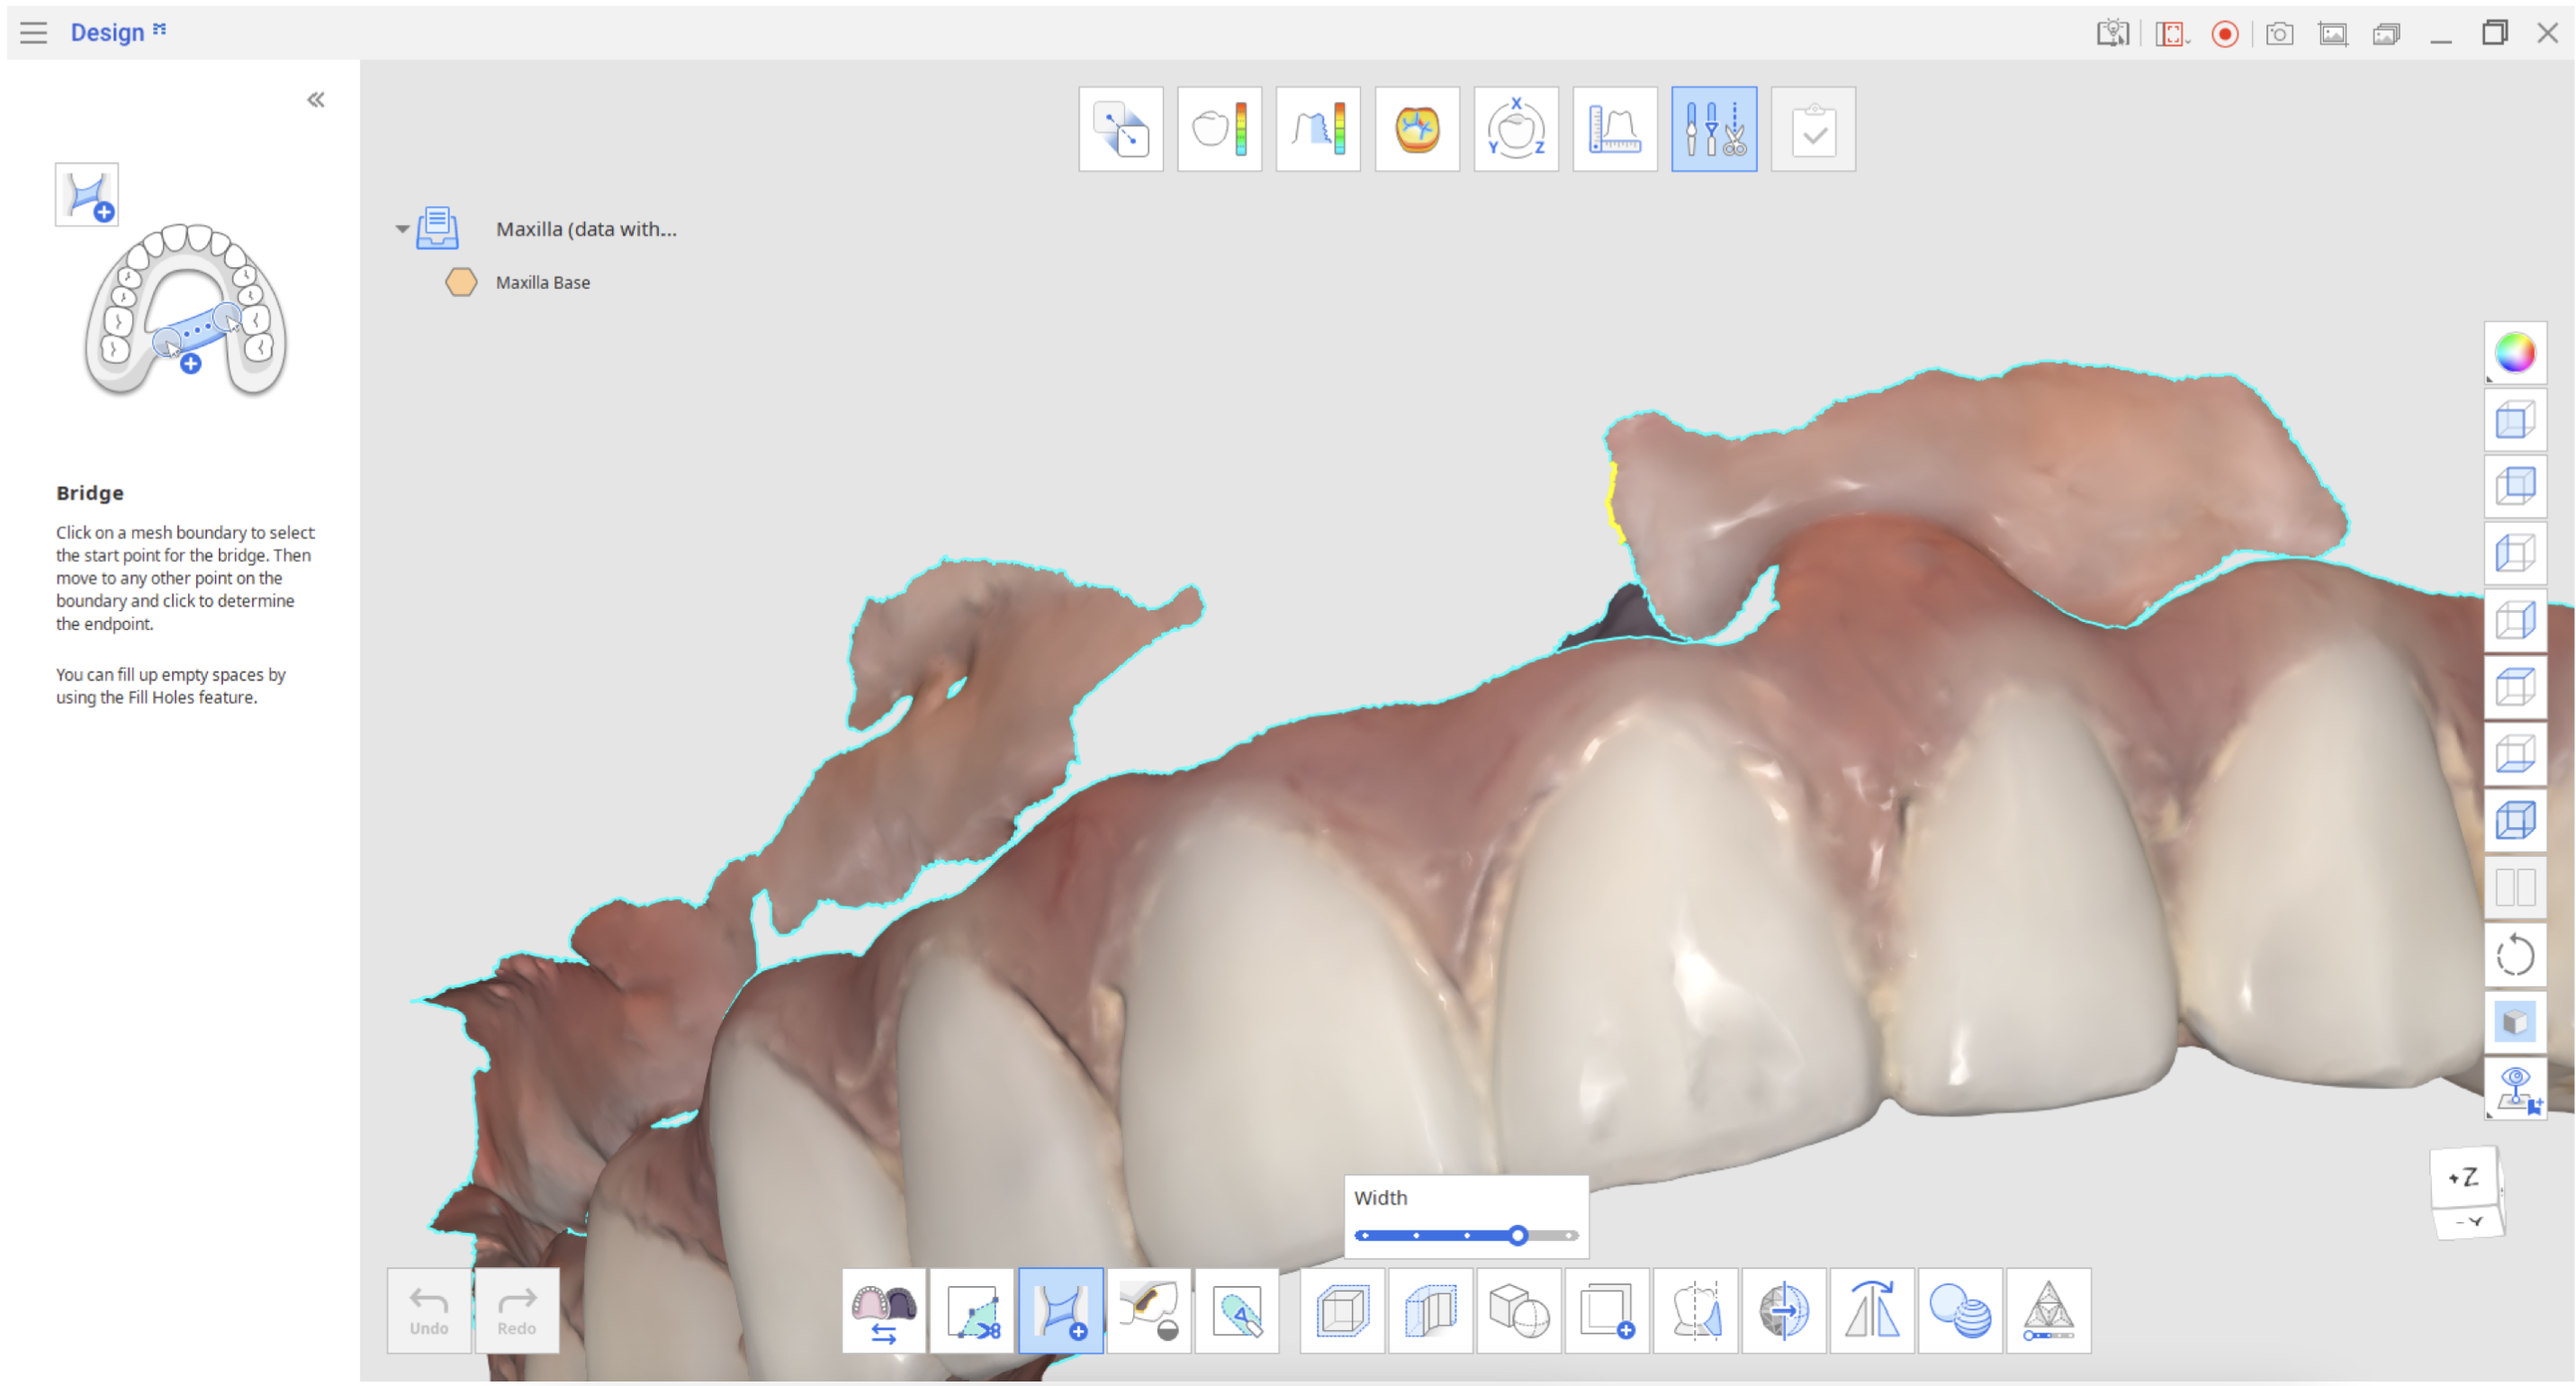
Task: Select the Bridge tool in bottom toolbar
Action: click(x=1060, y=1310)
